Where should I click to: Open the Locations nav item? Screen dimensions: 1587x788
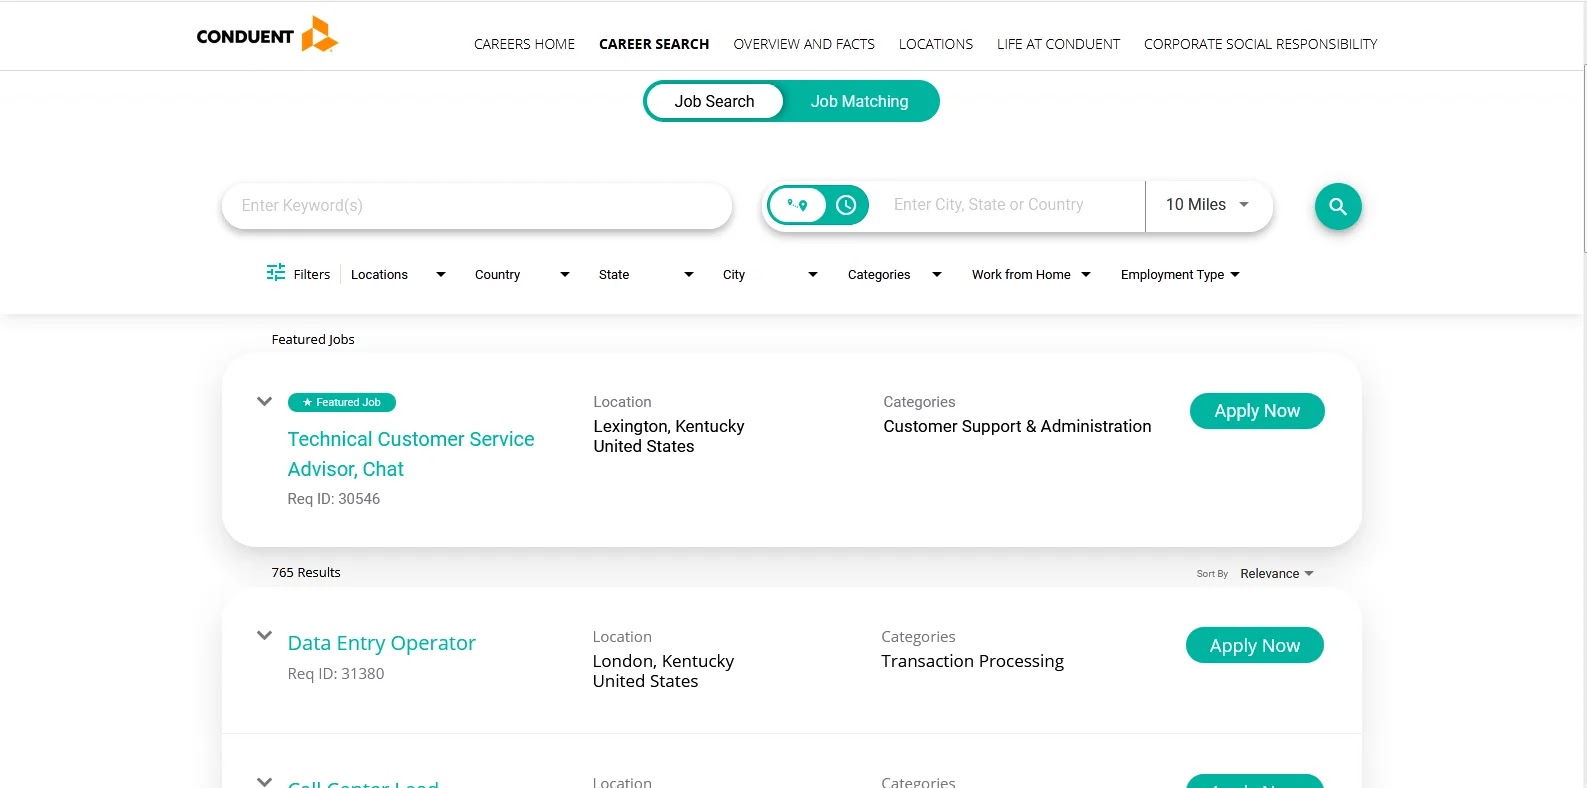point(936,44)
